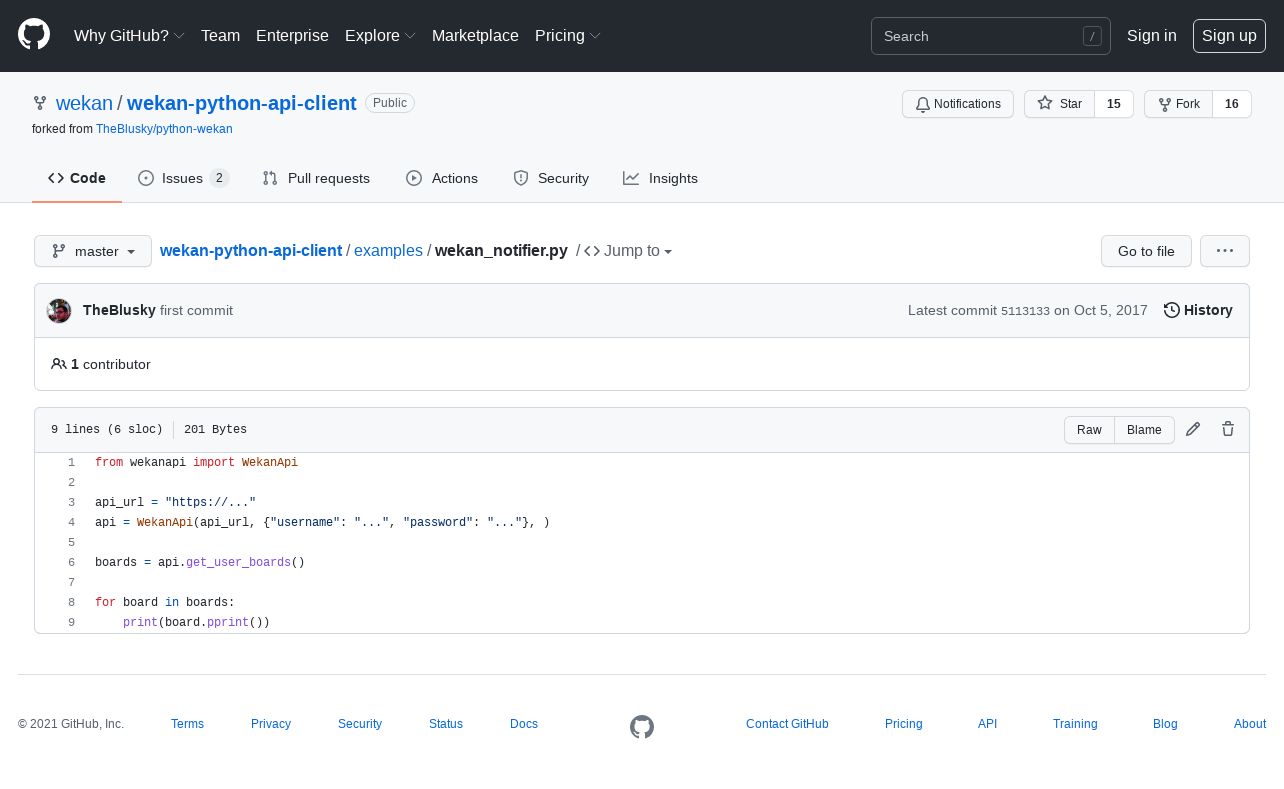Open the Blog footer link
Viewport: 1284px width, 789px height.
[1165, 724]
